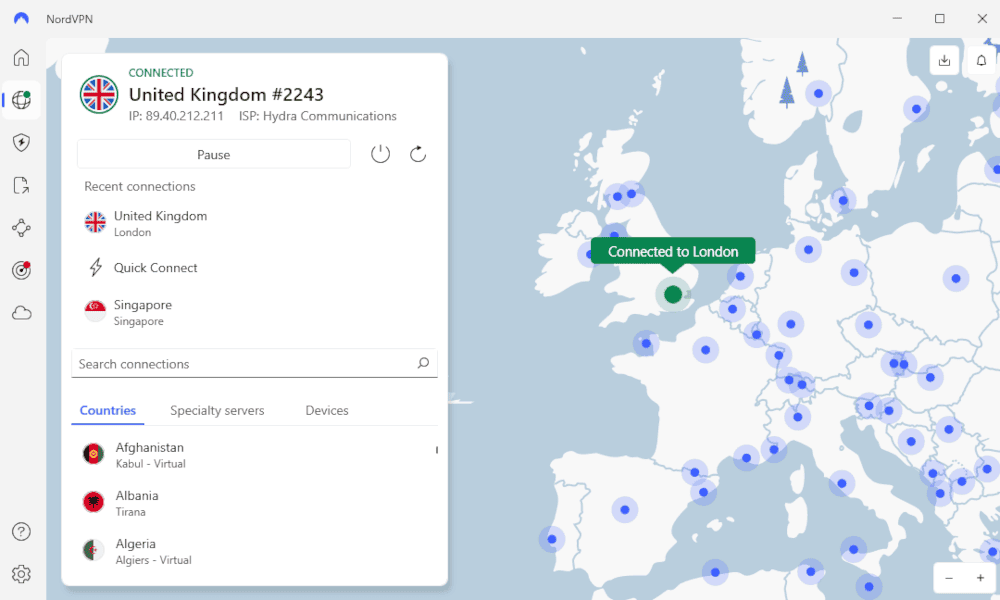Switch to the Specialty servers tab
This screenshot has width=1000, height=600.
coord(217,411)
